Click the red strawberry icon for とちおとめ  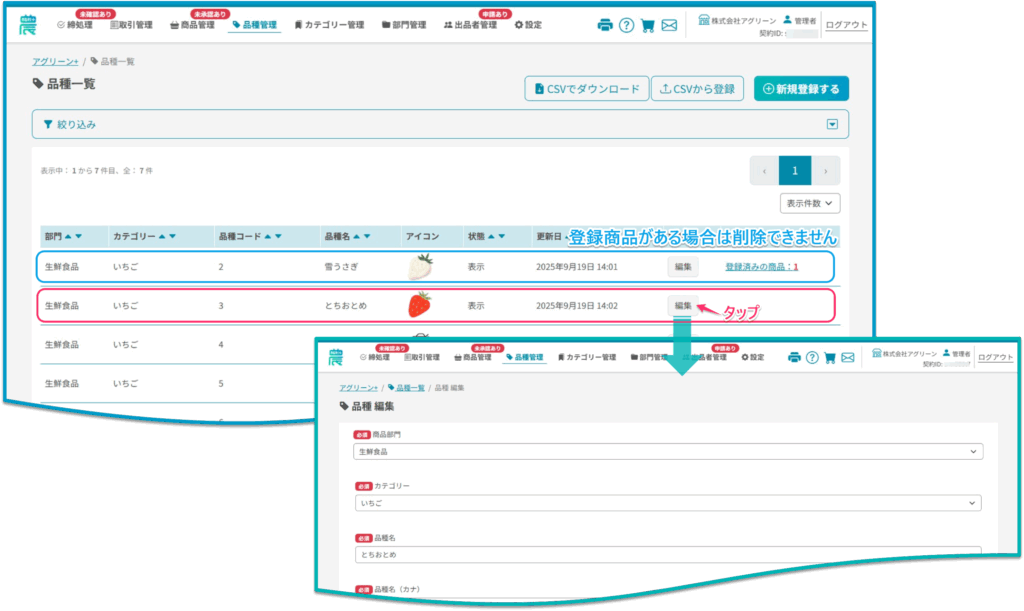(420, 305)
